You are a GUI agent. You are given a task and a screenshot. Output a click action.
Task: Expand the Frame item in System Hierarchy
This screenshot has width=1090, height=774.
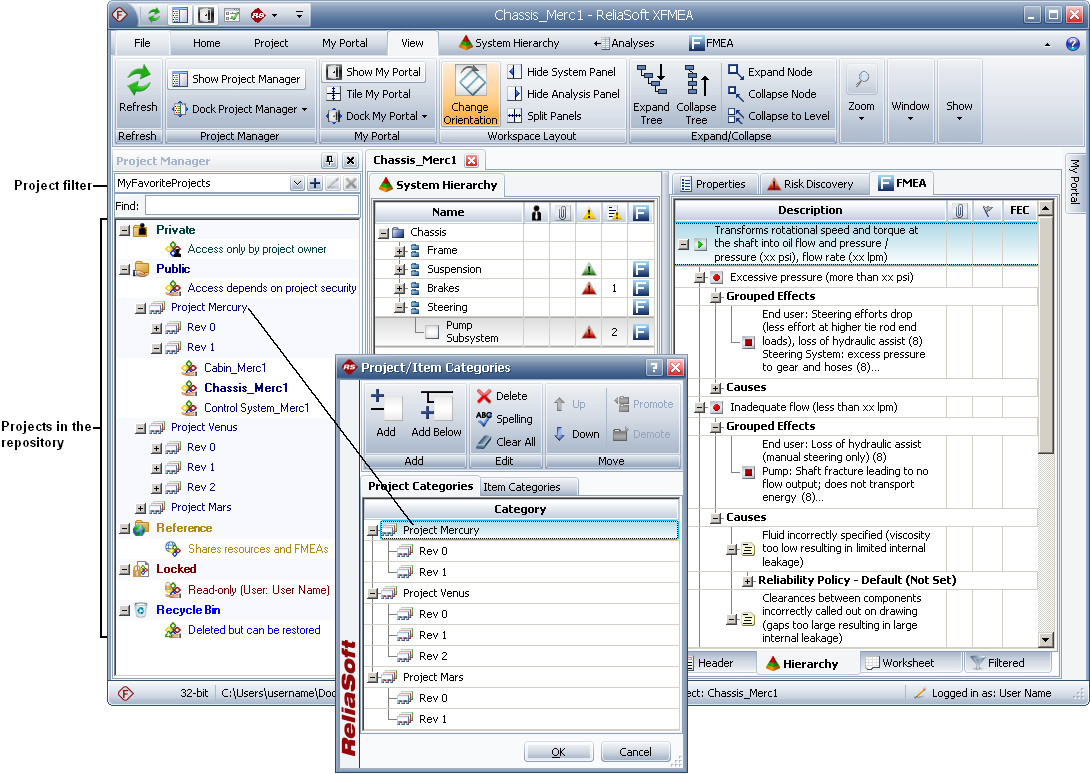400,251
